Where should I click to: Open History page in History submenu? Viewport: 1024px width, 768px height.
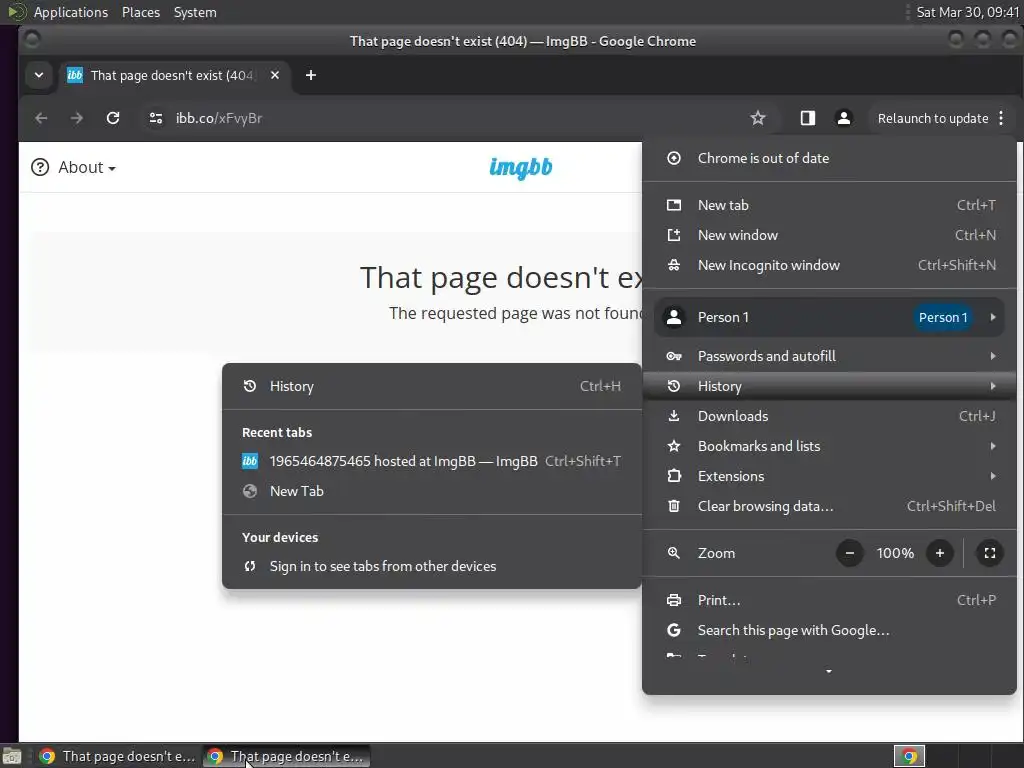[x=432, y=386]
